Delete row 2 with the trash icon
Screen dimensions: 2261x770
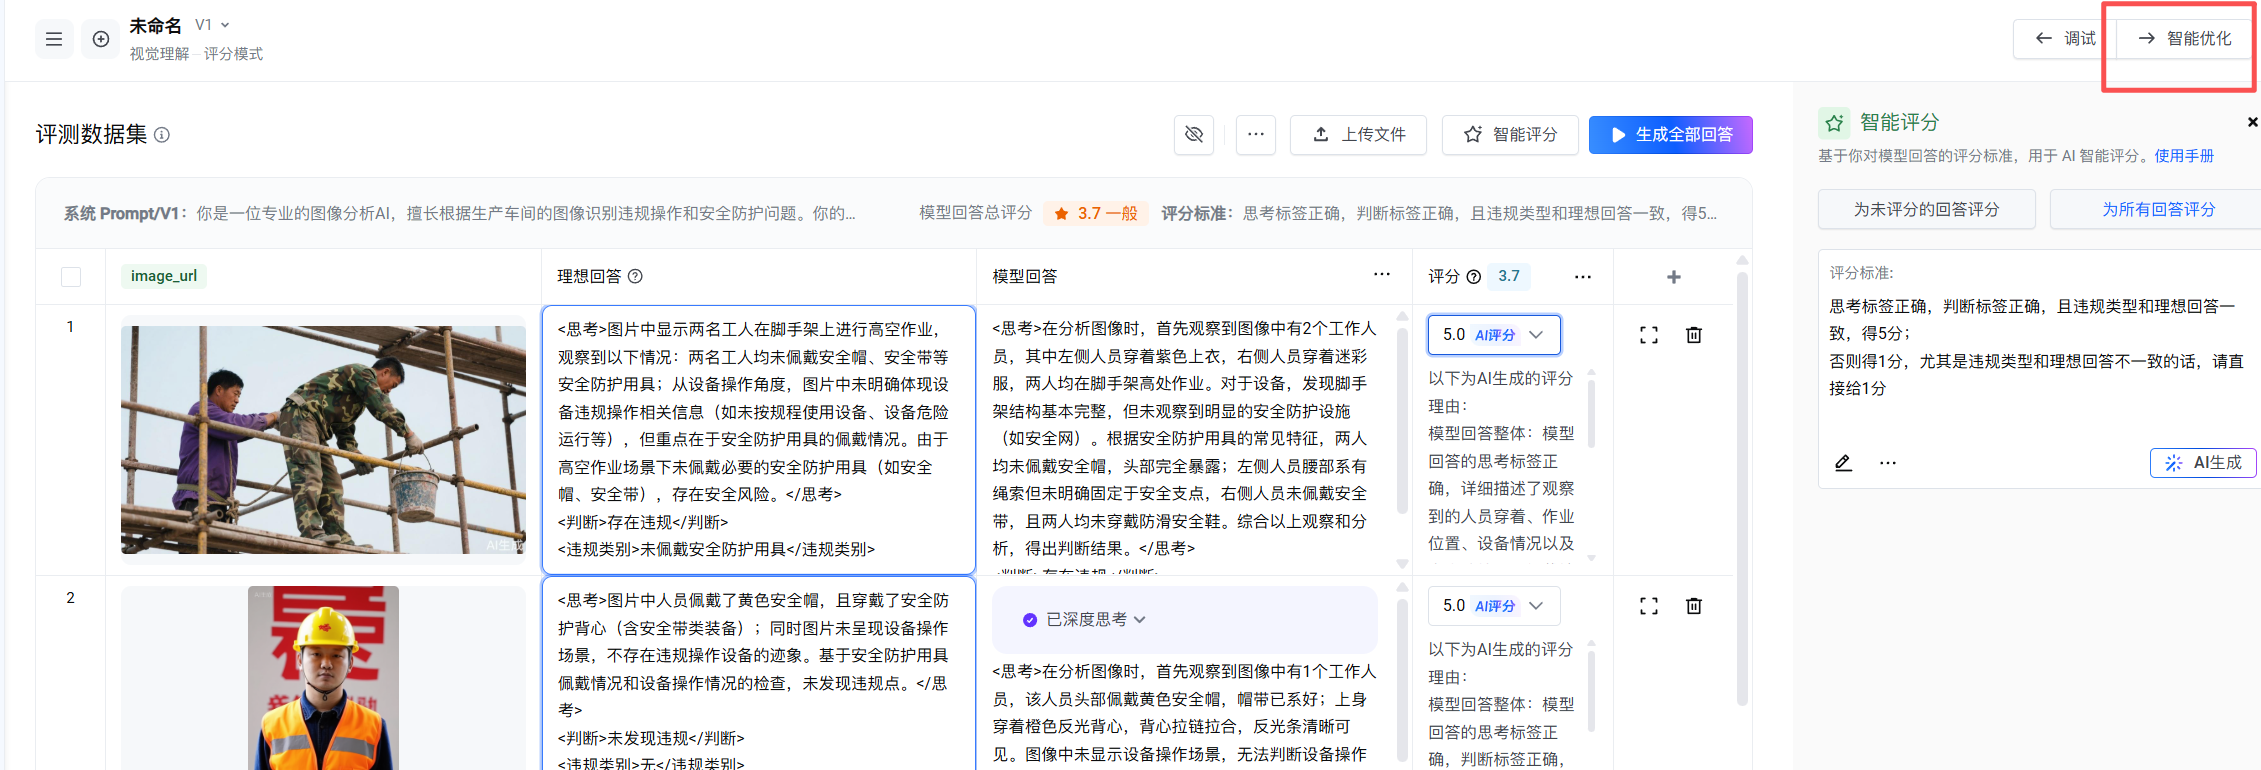[x=1693, y=606]
